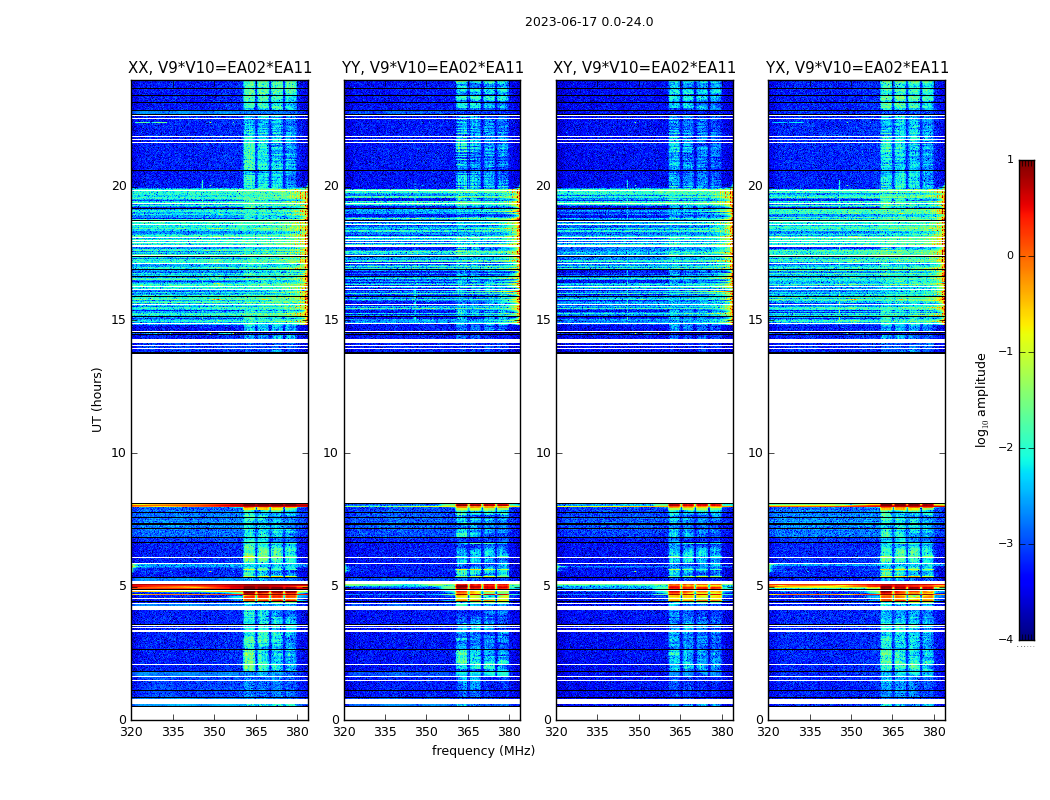
Task: Click the 20 tick beside the XY panel
Action: click(543, 185)
